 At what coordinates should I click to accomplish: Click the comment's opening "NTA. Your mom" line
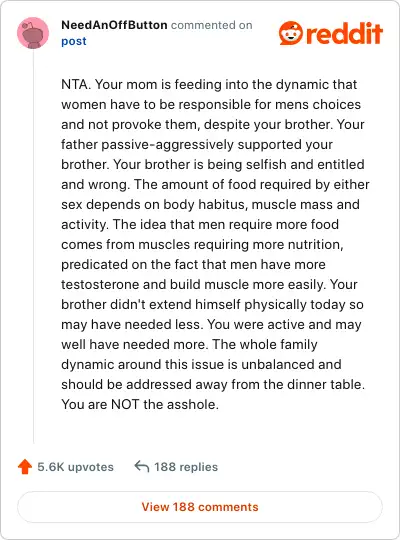pos(209,84)
